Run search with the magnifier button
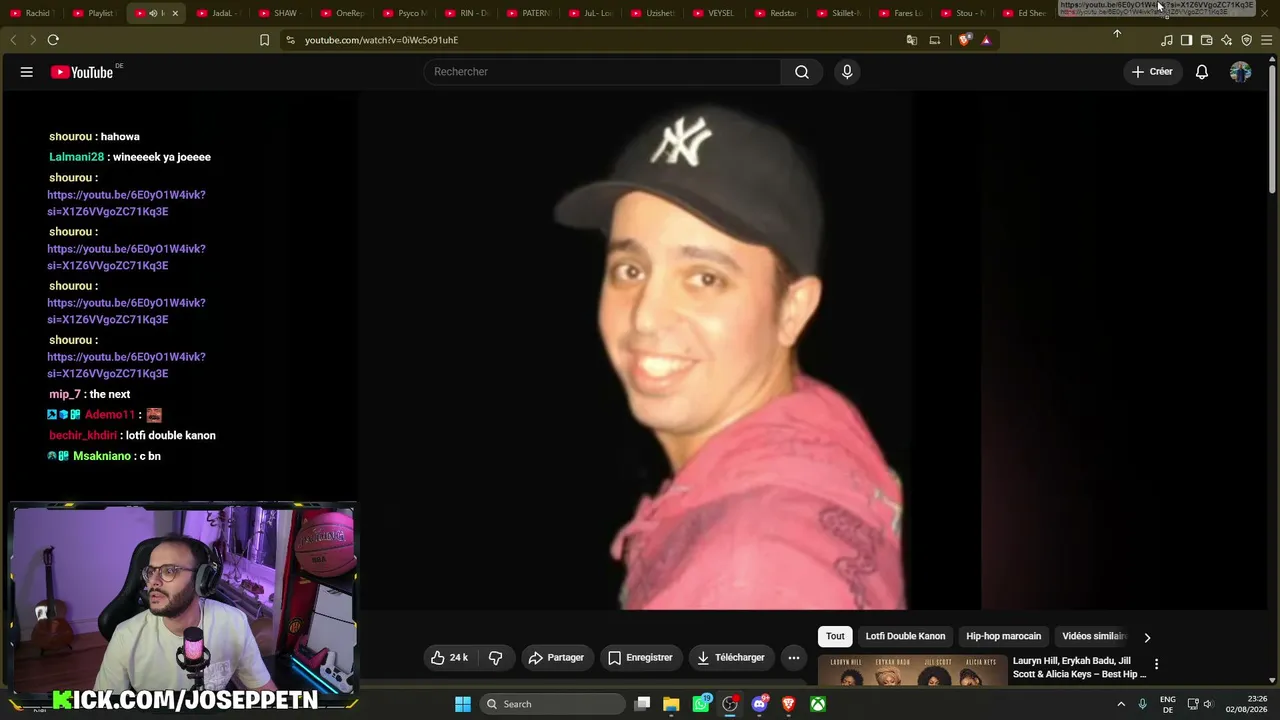This screenshot has width=1280, height=720. pos(802,72)
